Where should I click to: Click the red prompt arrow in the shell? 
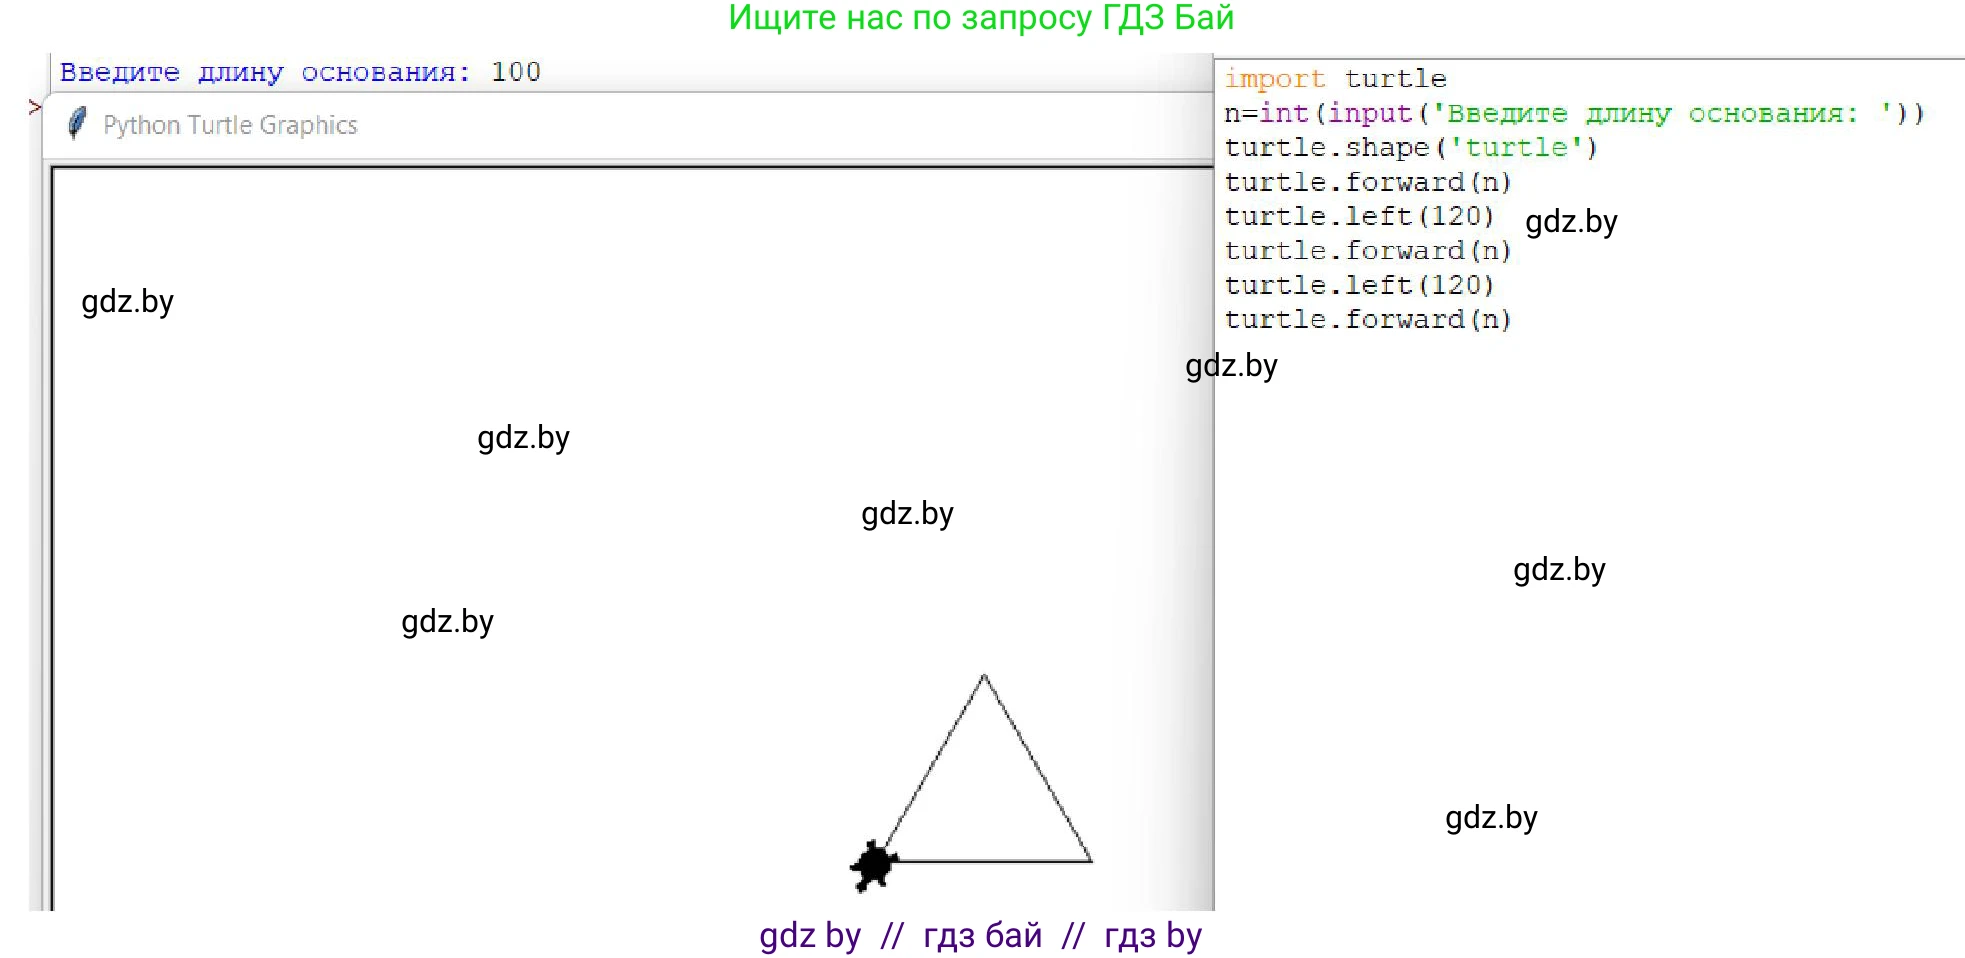(x=35, y=107)
